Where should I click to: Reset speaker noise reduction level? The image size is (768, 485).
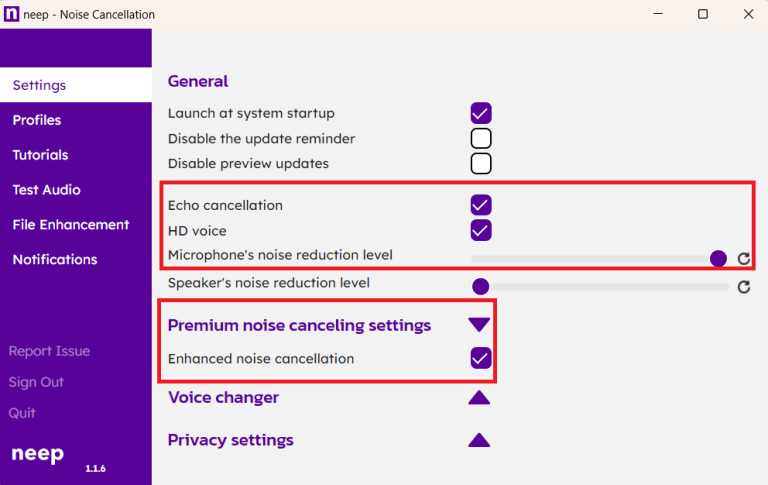(x=743, y=287)
